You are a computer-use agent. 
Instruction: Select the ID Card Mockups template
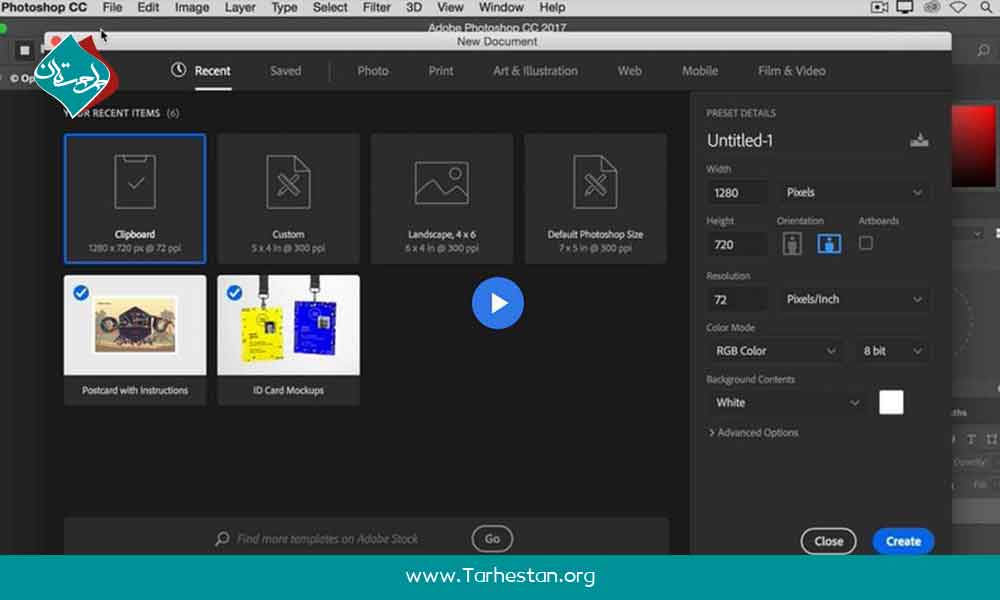[x=288, y=340]
